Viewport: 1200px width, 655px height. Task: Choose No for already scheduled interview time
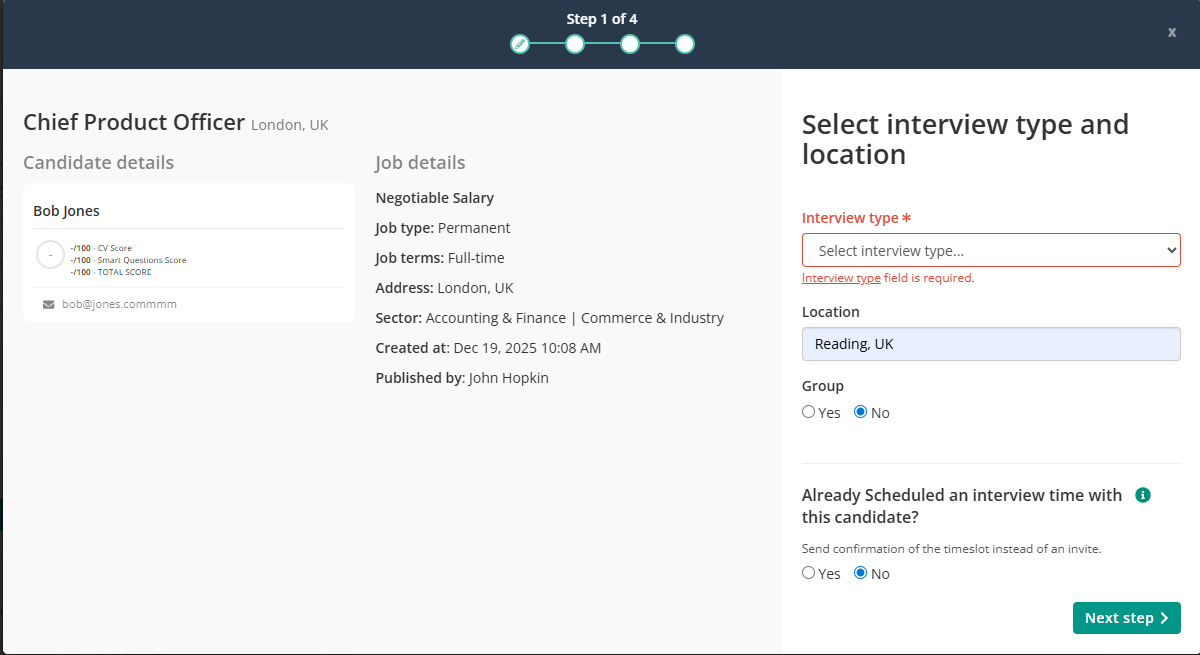861,573
